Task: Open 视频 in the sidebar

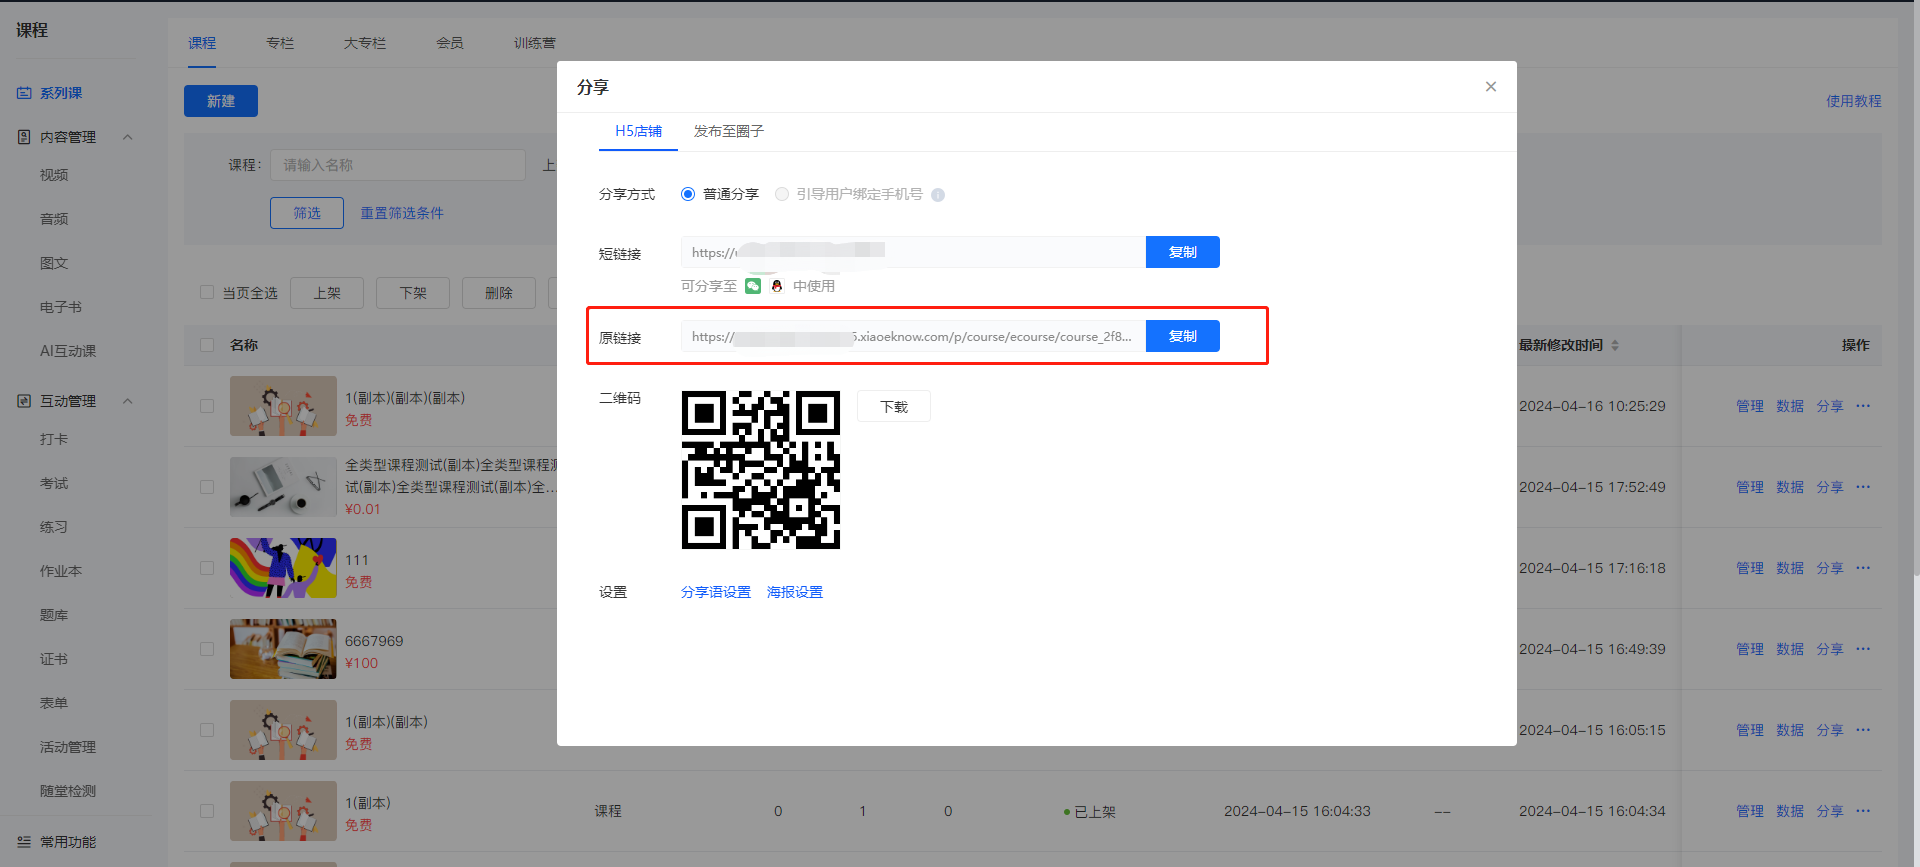Action: pyautogui.click(x=54, y=175)
